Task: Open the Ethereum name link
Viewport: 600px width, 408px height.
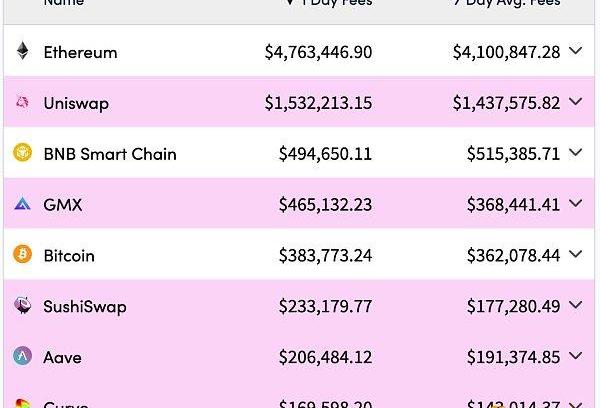Action: tap(80, 52)
